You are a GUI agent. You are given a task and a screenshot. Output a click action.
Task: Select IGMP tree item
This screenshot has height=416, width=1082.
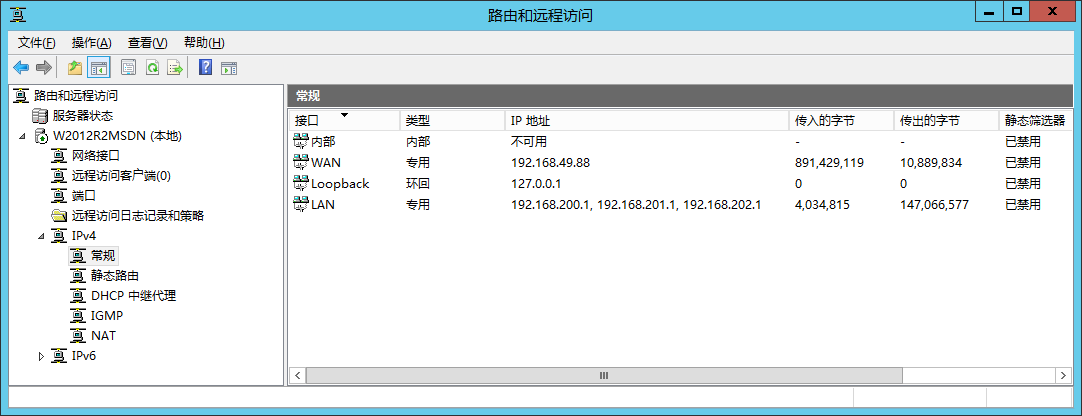tap(107, 316)
